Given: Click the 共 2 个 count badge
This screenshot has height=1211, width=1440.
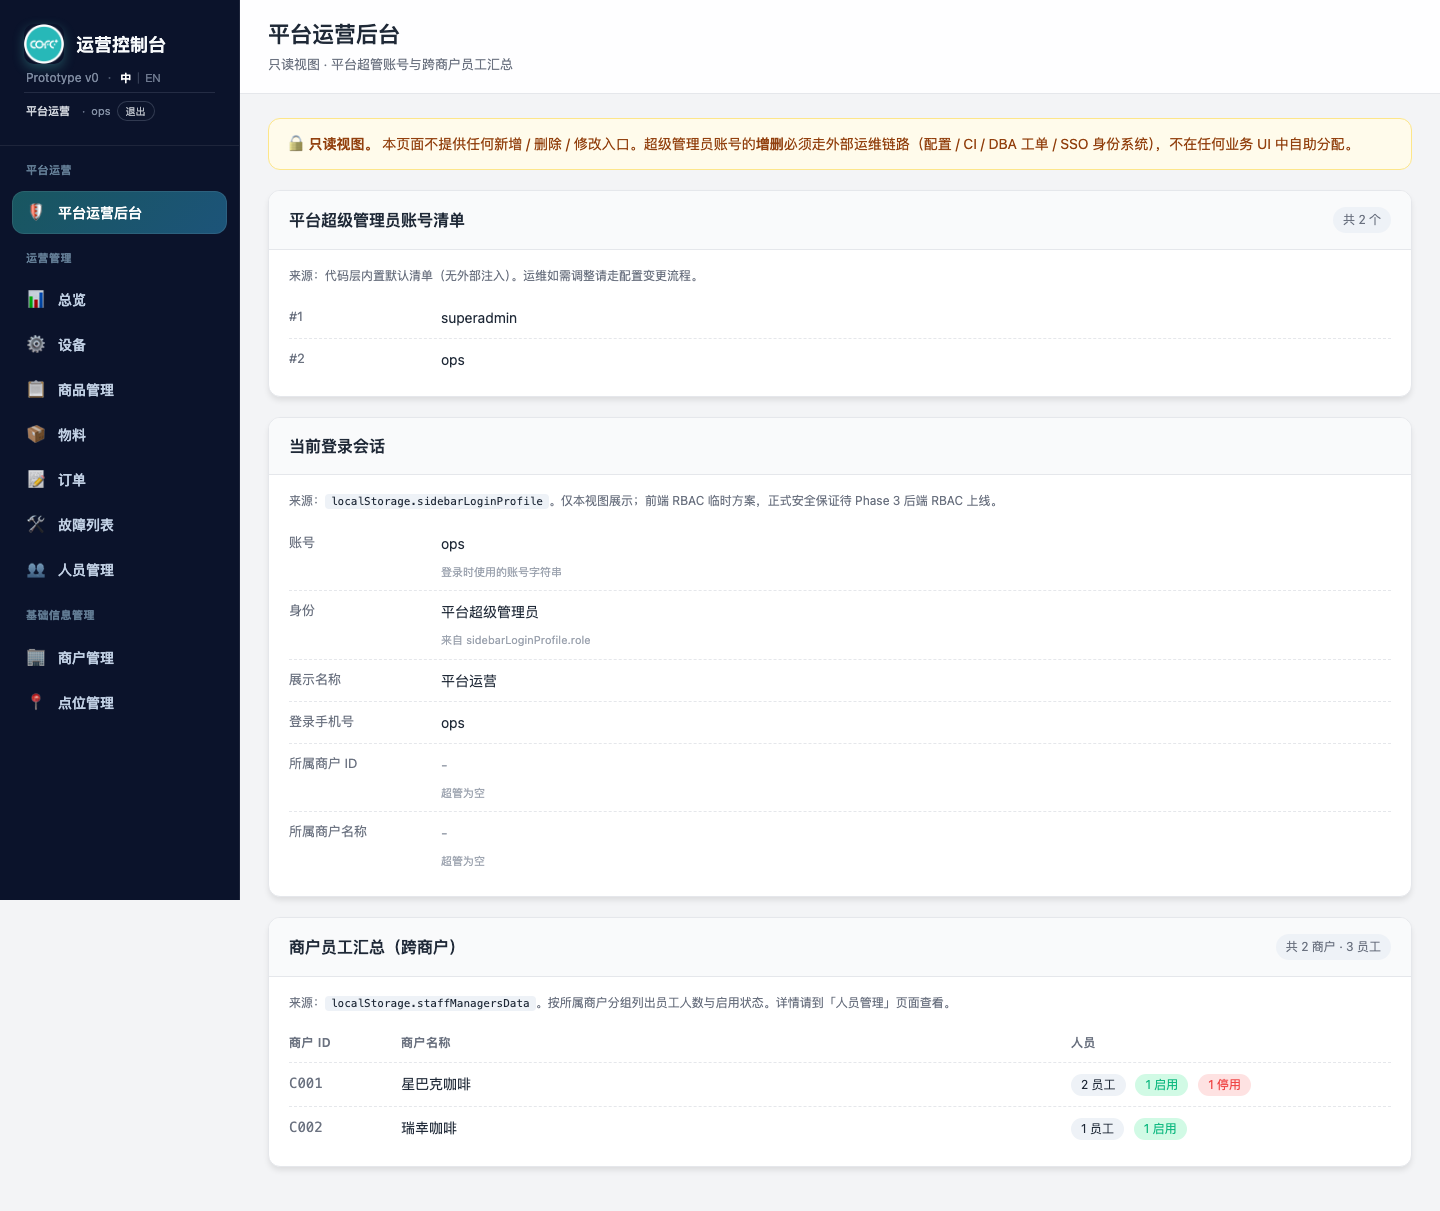Looking at the screenshot, I should [x=1362, y=219].
